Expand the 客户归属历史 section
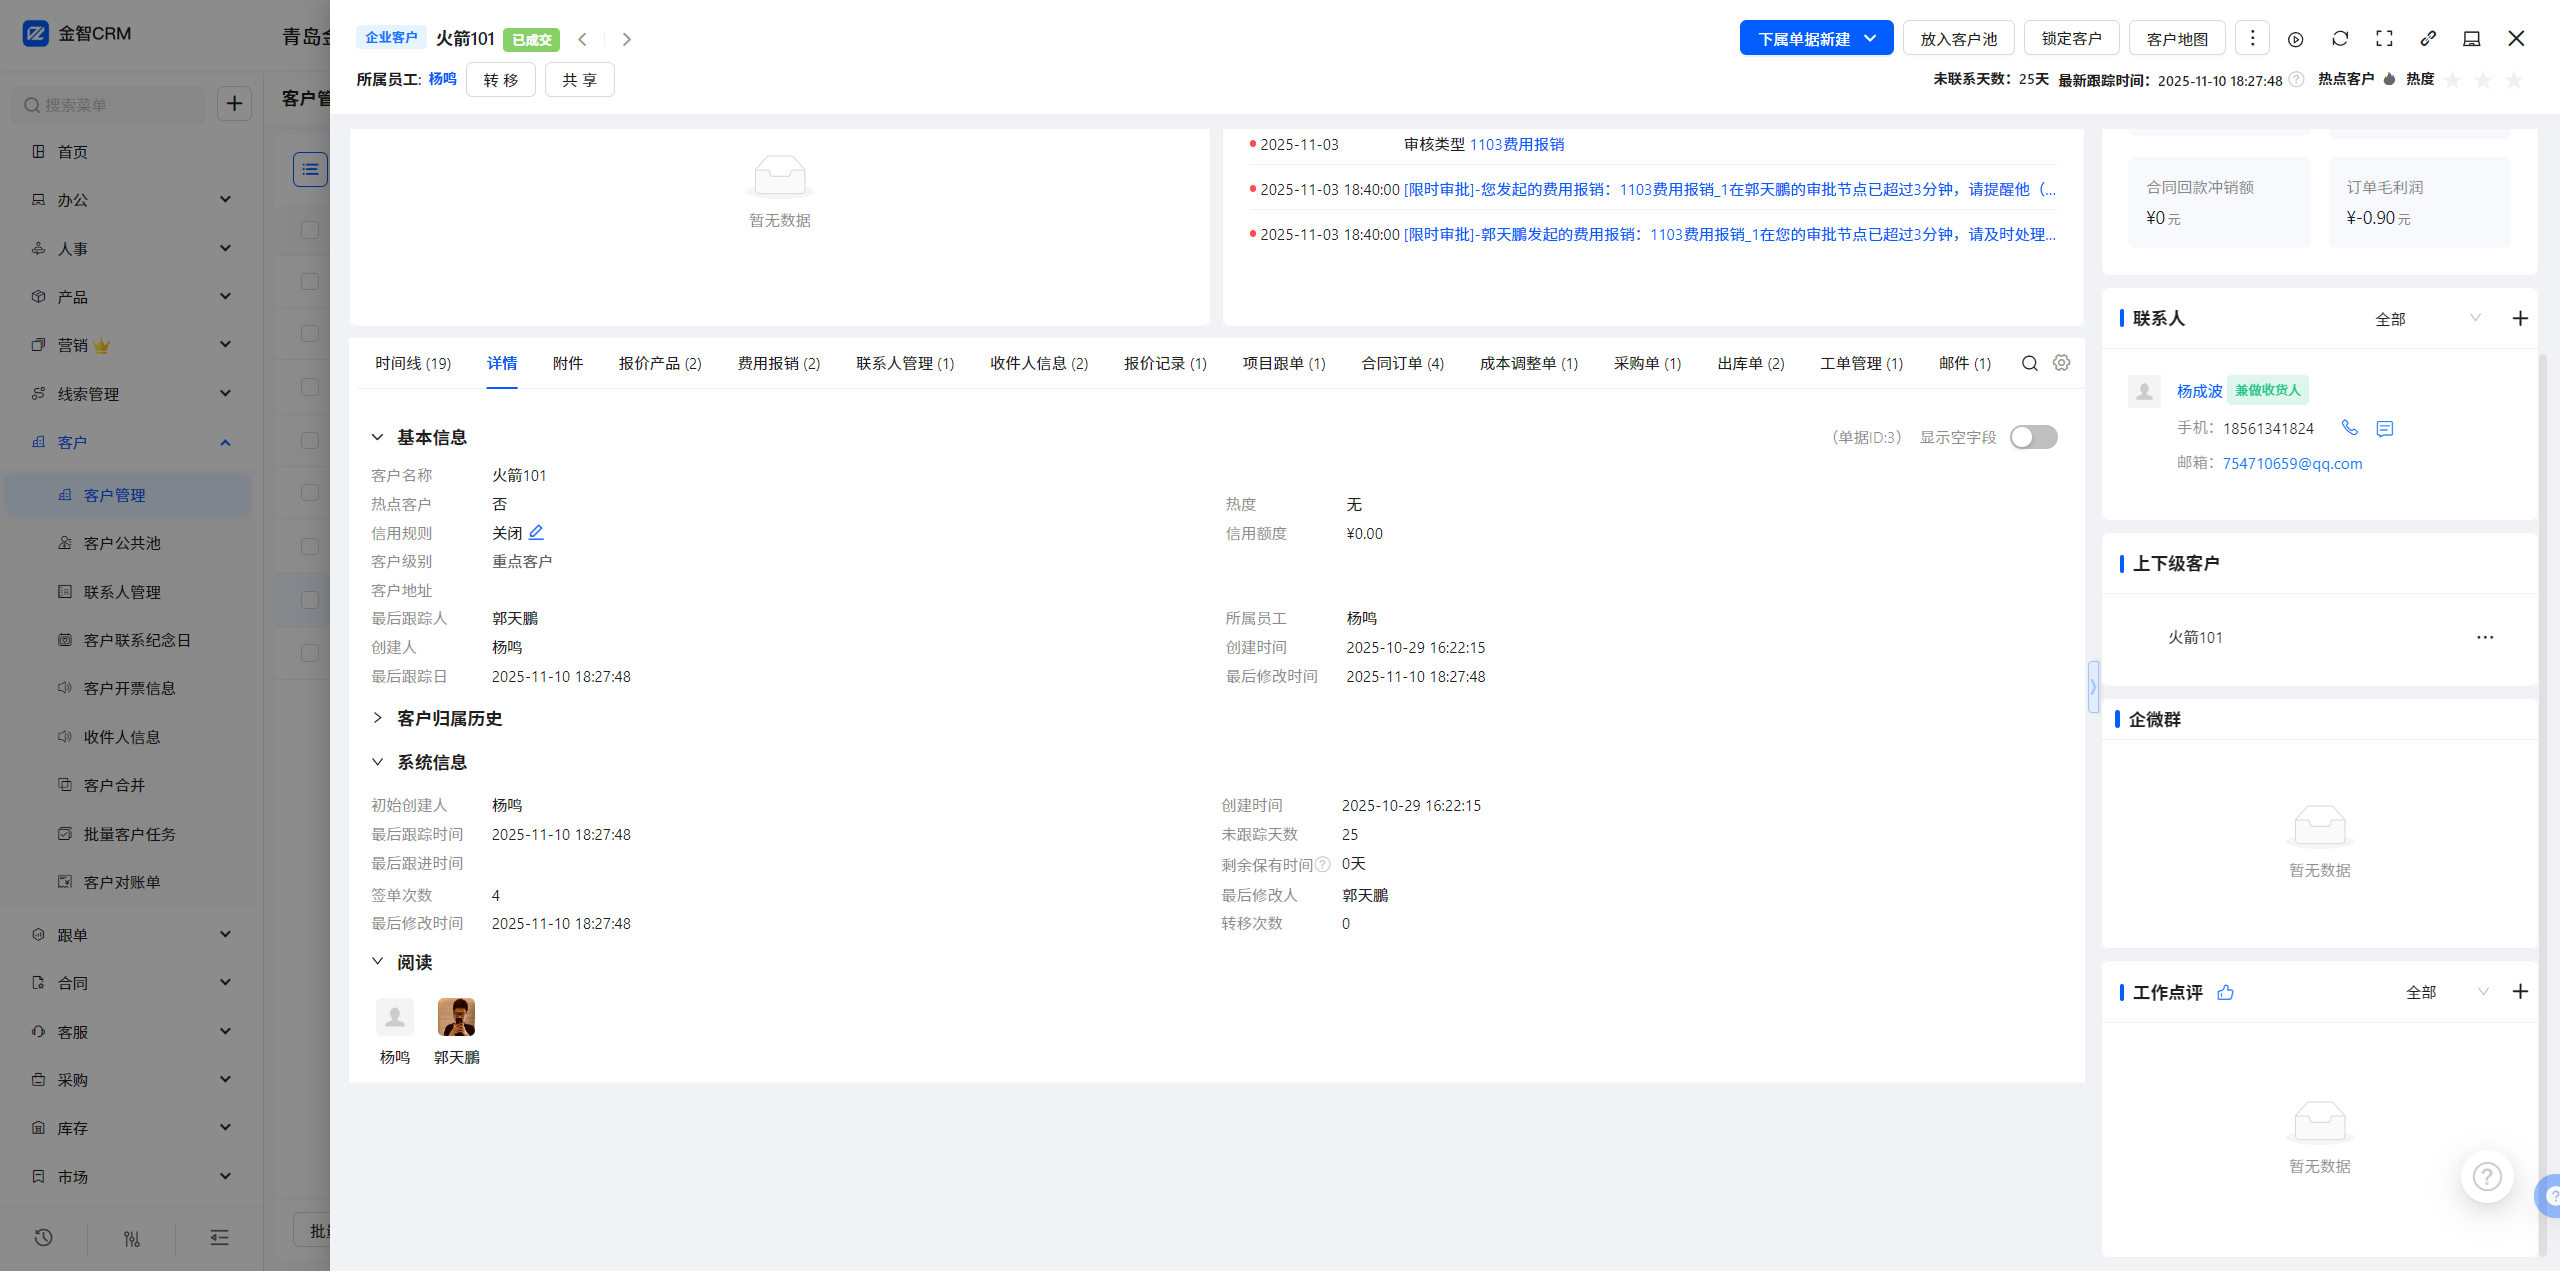The width and height of the screenshot is (2560, 1271). point(378,718)
